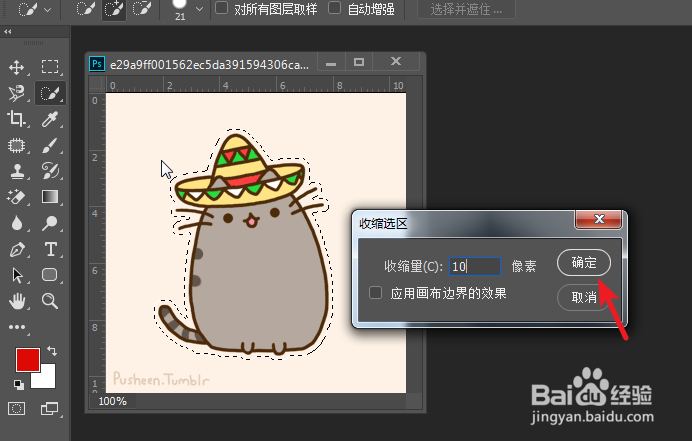Select the Clone Stamp tool
This screenshot has height=441, width=692.
click(17, 171)
